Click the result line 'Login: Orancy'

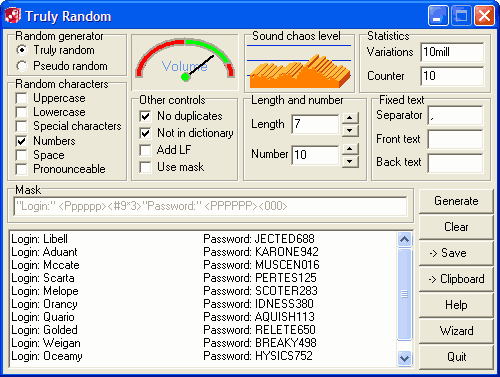point(44,304)
